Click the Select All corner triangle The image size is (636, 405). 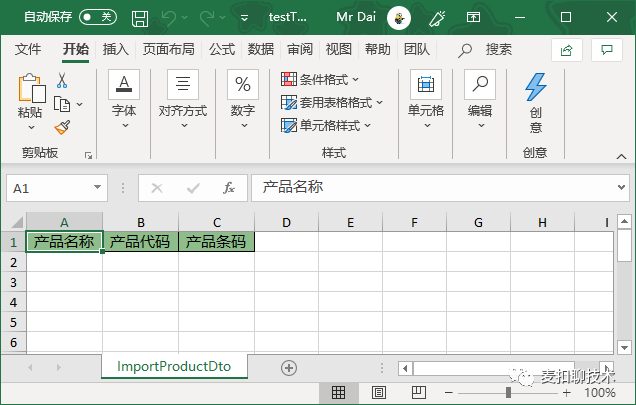[17, 222]
